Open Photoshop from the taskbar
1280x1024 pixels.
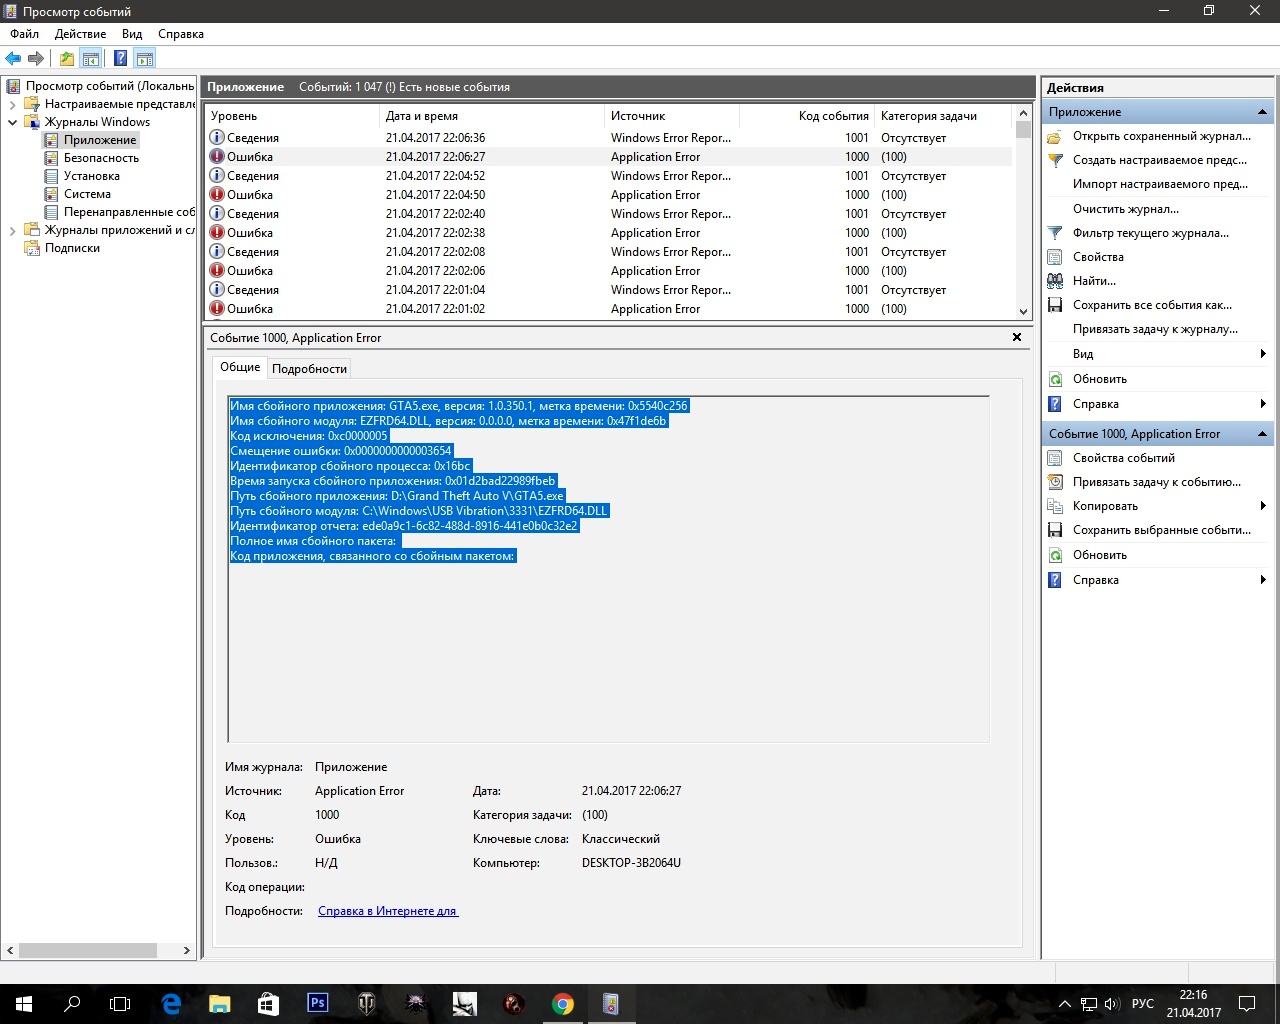pos(317,1003)
